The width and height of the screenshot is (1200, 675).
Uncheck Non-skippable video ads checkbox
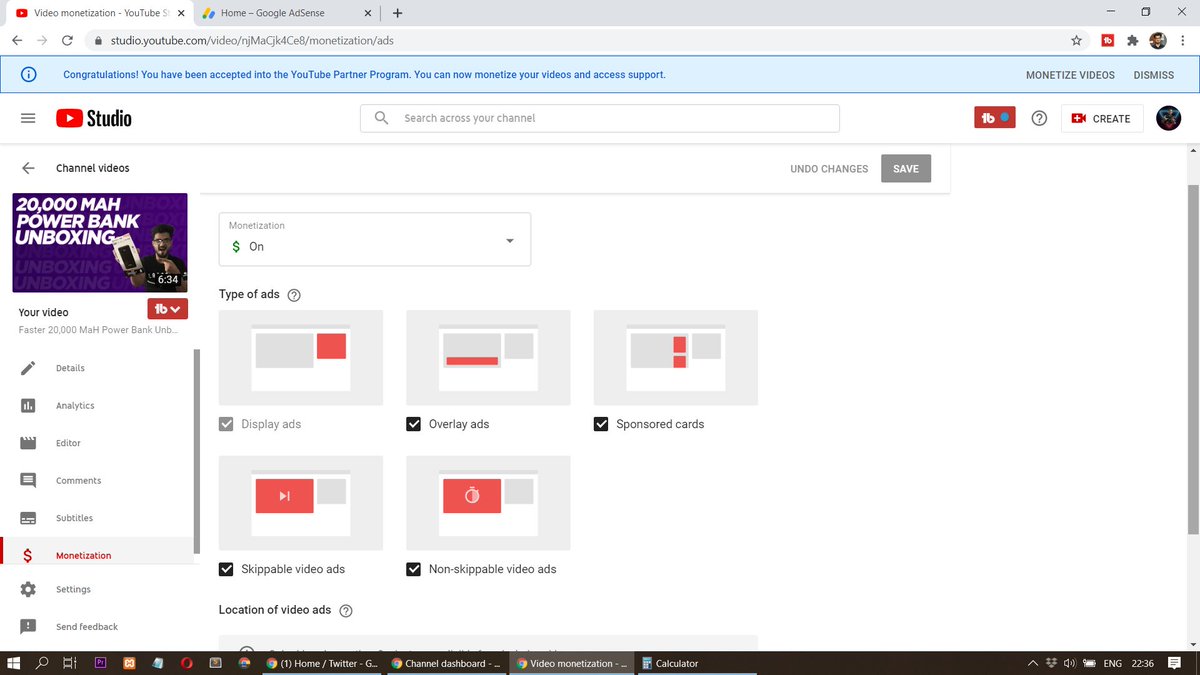coord(413,569)
